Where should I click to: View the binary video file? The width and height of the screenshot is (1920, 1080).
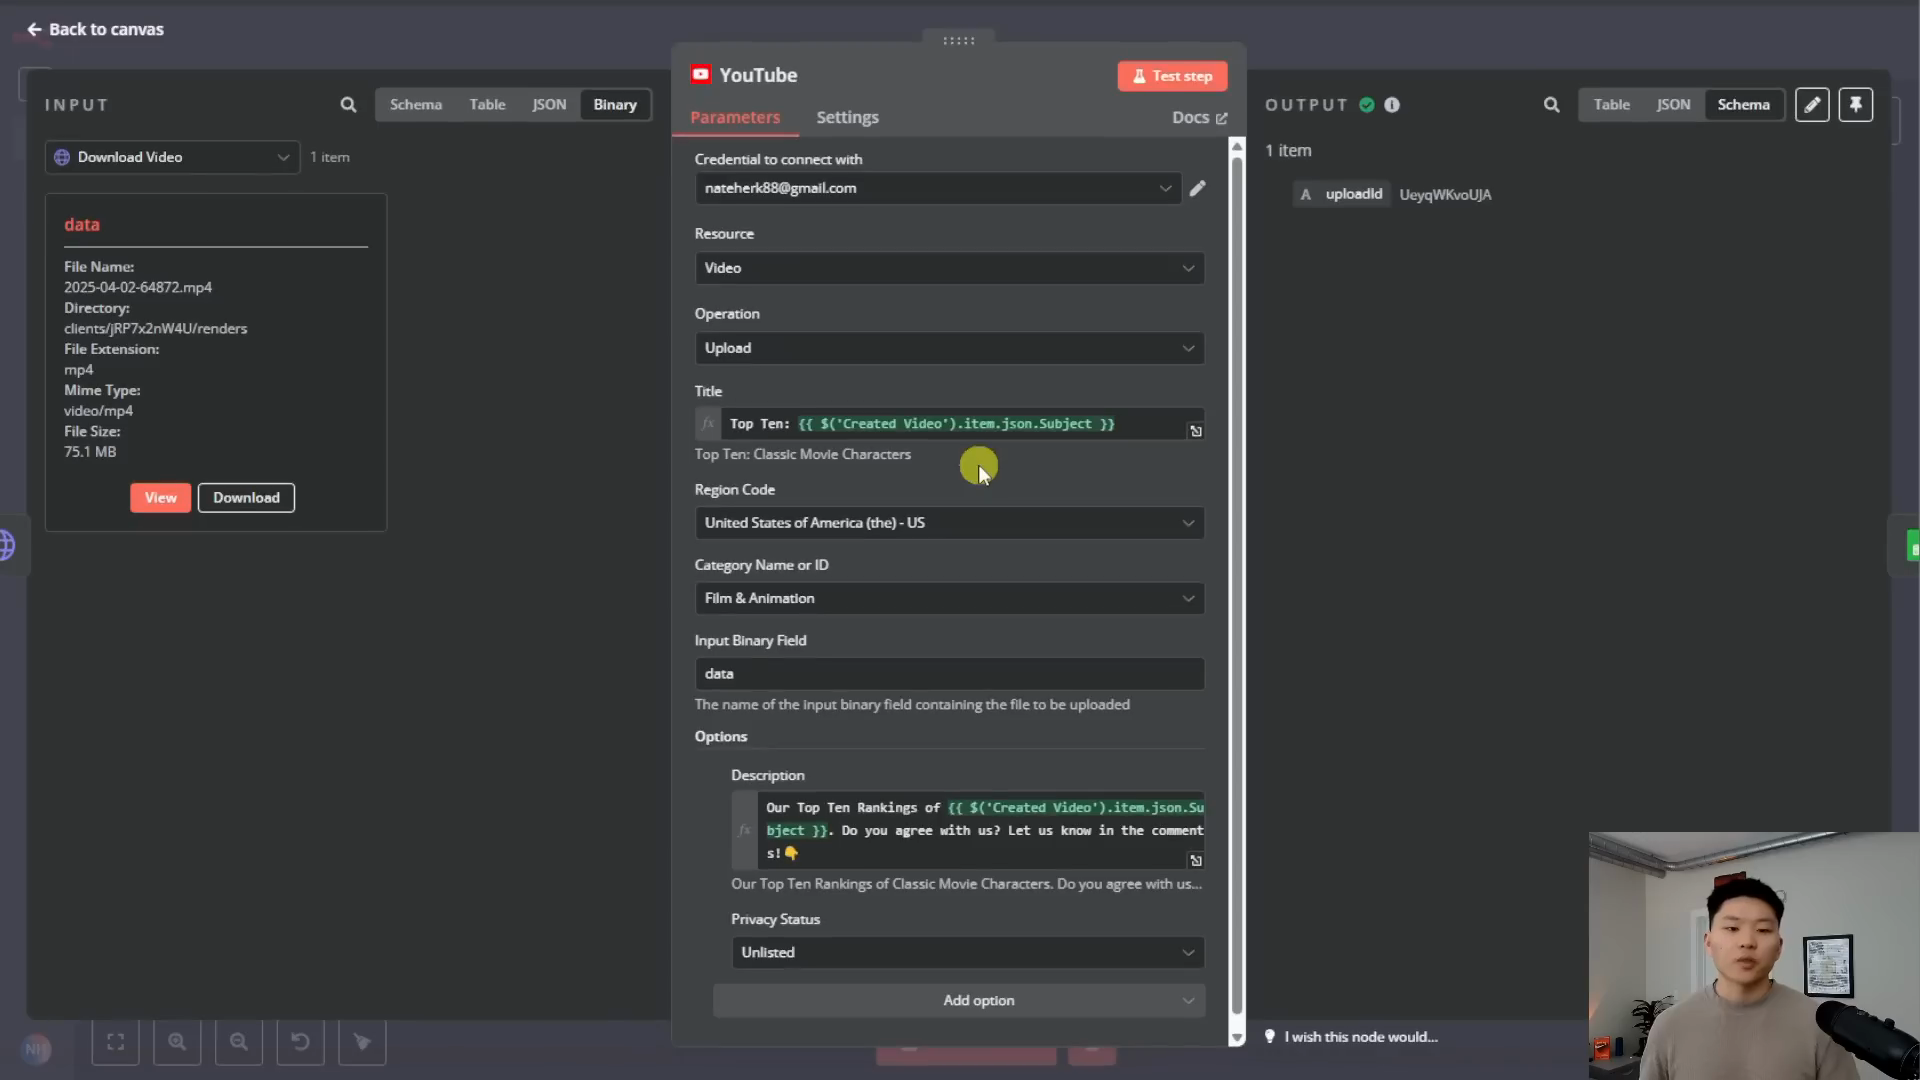(160, 497)
